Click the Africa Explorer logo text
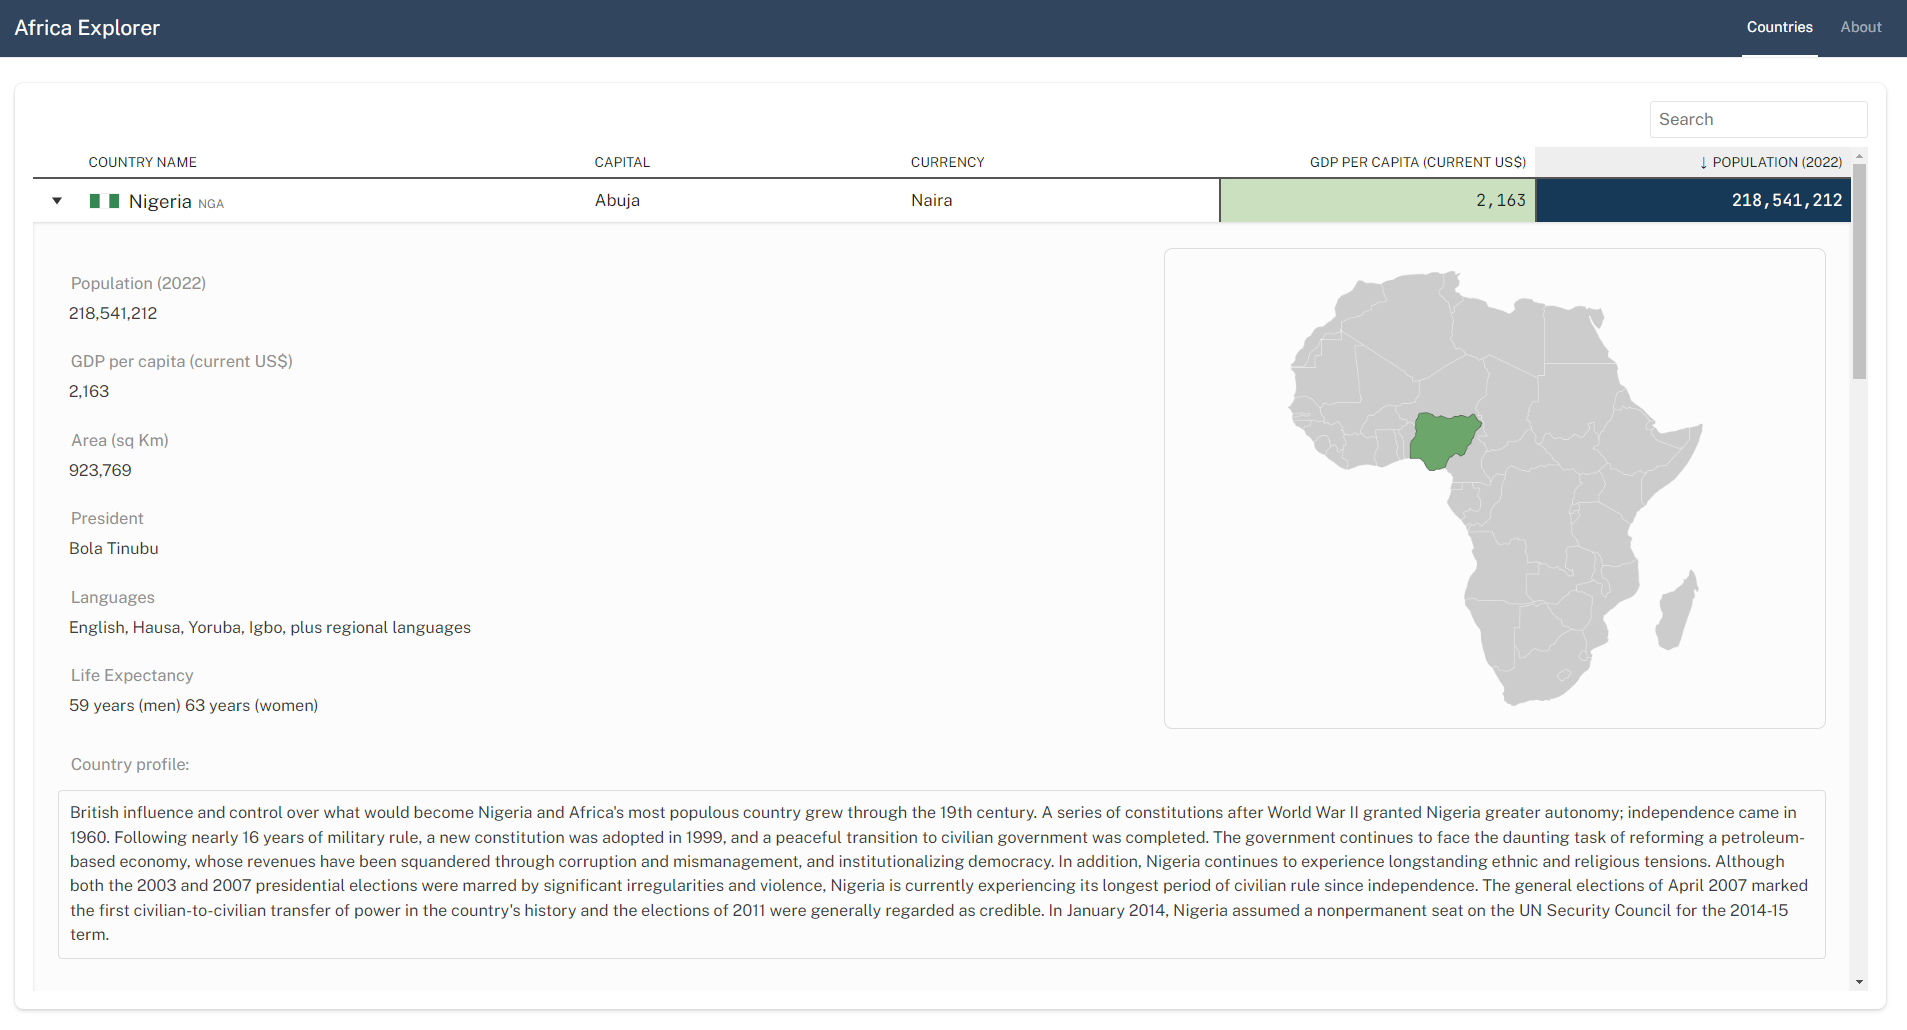Viewport: 1907px width, 1030px height. [x=87, y=28]
